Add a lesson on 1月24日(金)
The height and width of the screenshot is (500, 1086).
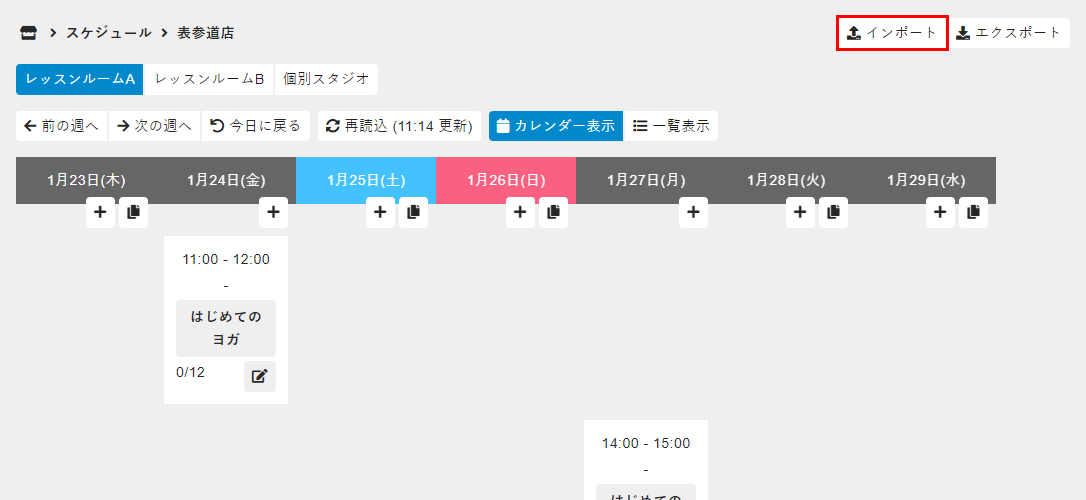[x=273, y=212]
